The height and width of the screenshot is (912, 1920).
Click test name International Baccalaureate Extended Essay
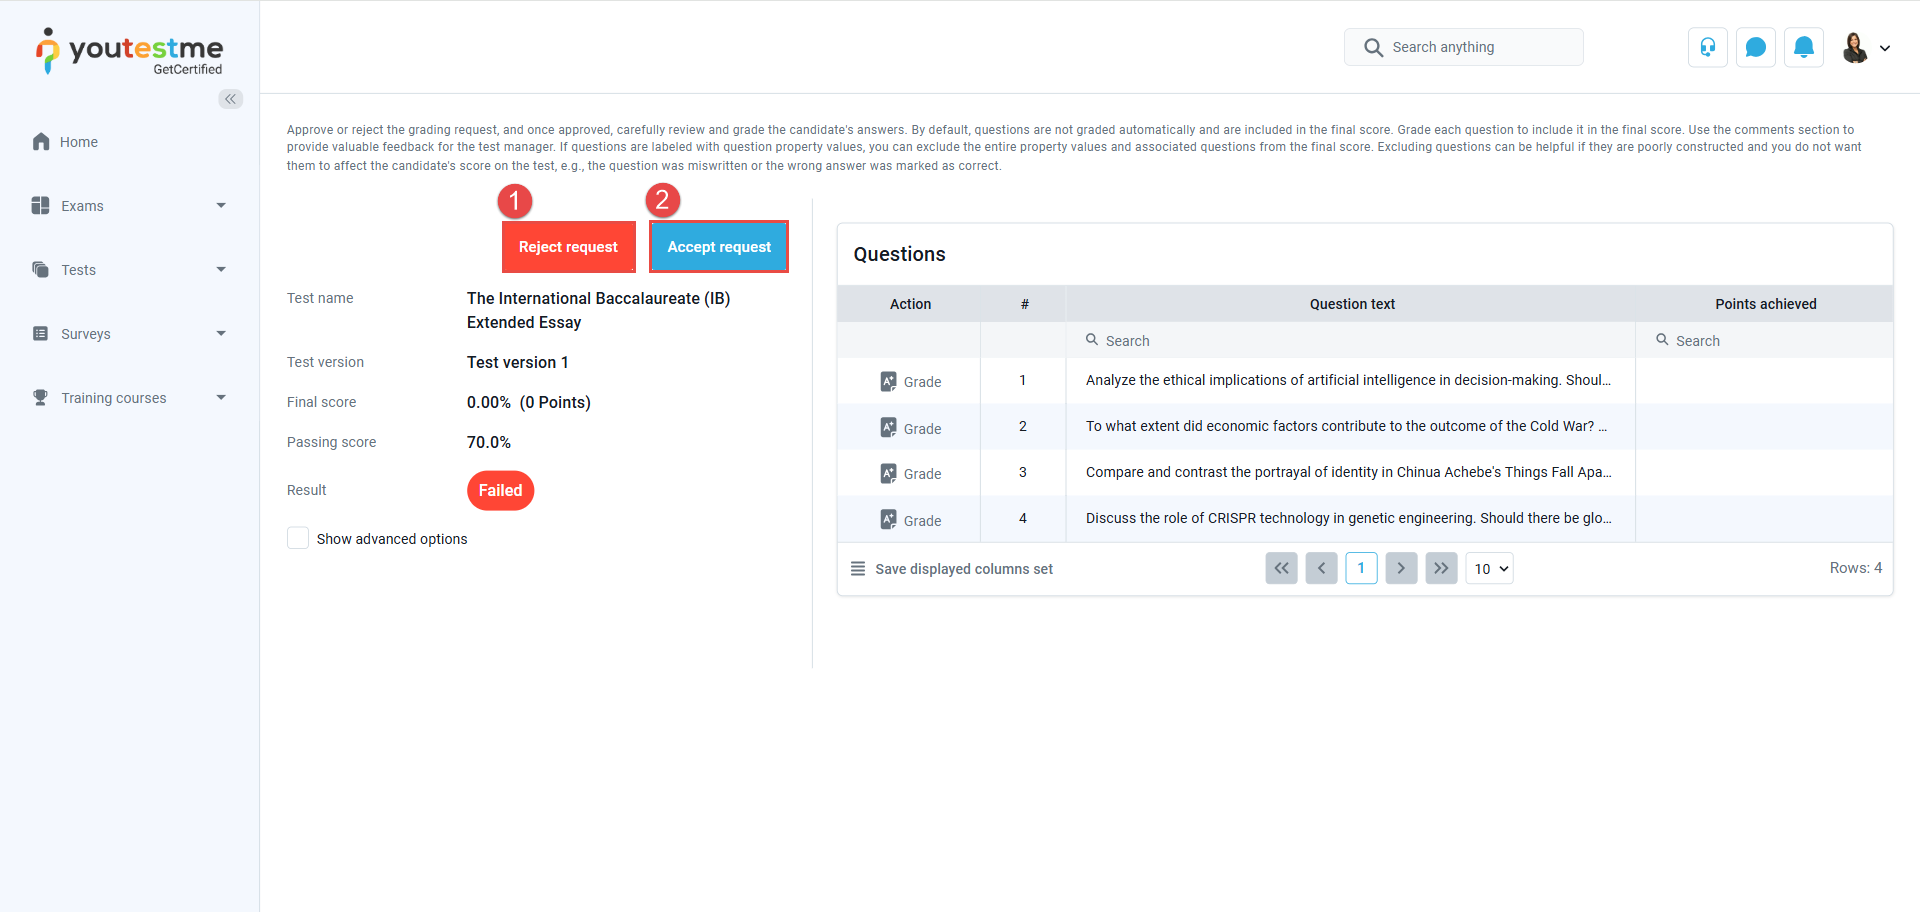[x=598, y=310]
